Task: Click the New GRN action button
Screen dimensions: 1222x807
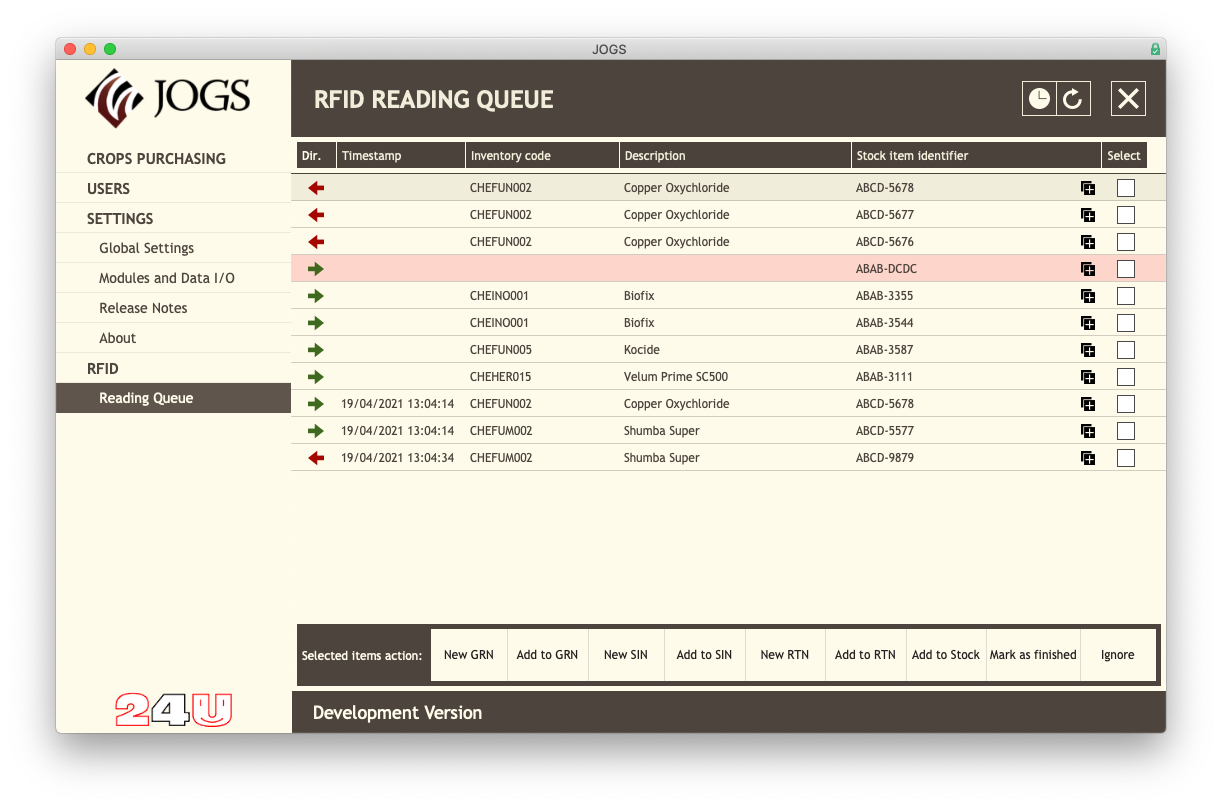Action: [468, 654]
